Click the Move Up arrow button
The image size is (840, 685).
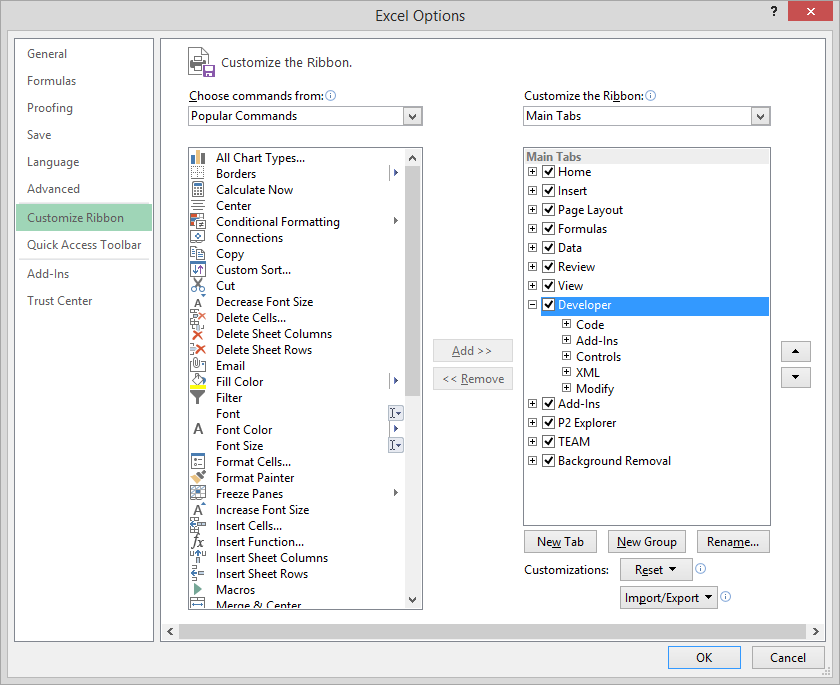[795, 351]
